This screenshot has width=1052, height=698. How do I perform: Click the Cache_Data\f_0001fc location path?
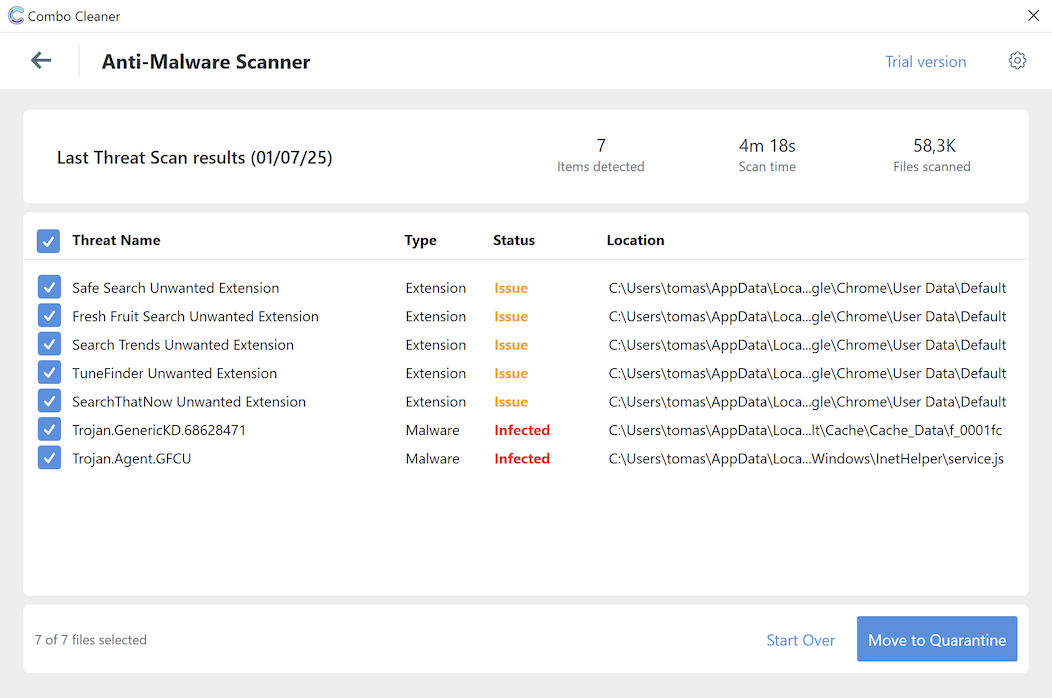[805, 430]
